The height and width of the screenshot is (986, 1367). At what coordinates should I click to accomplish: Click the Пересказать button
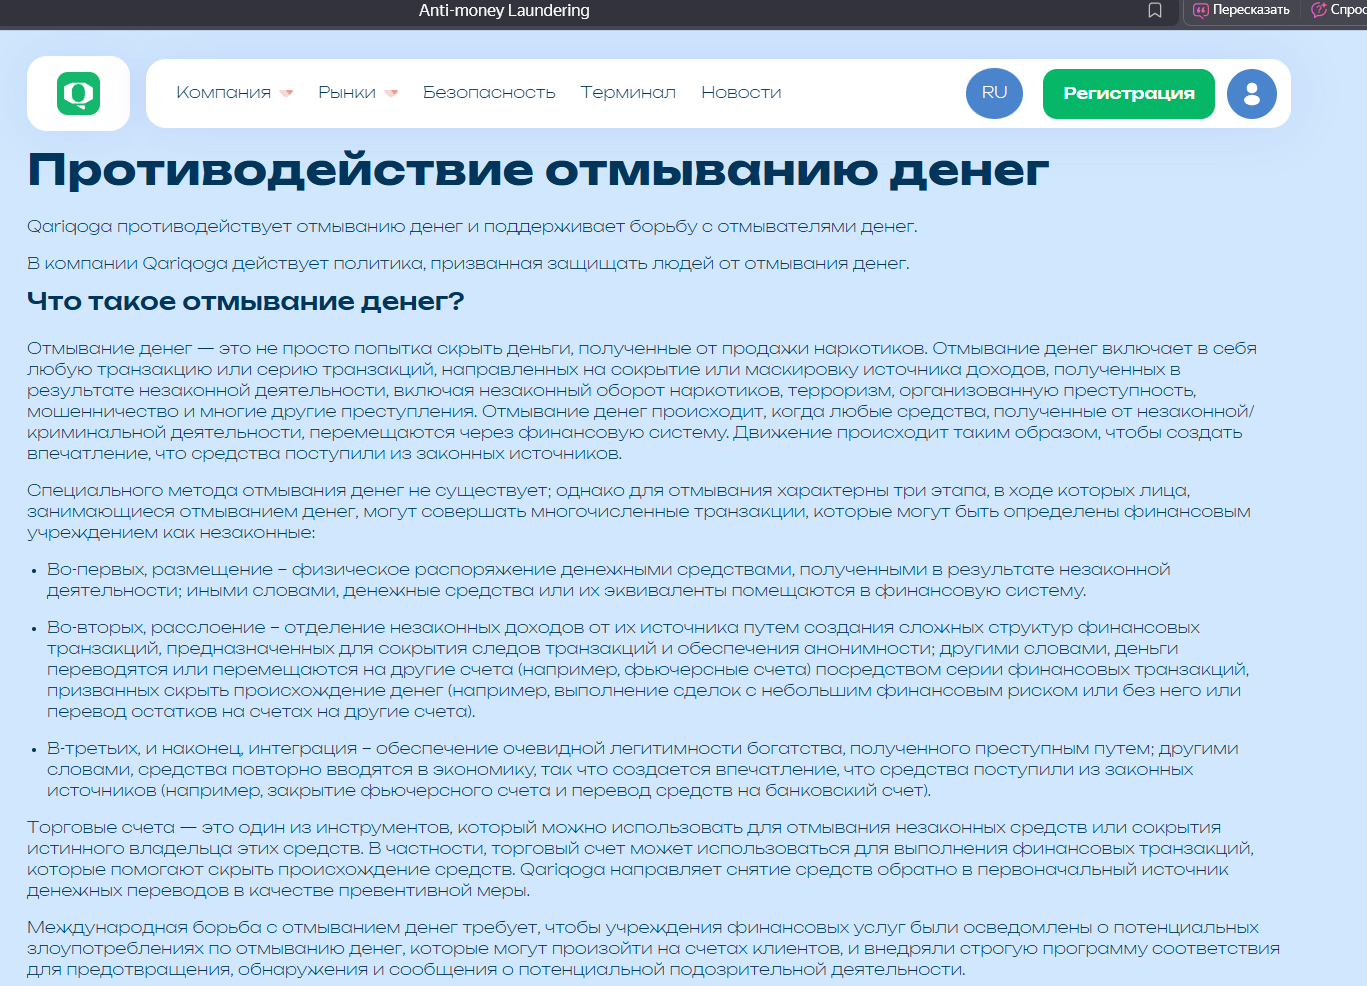coord(1240,11)
